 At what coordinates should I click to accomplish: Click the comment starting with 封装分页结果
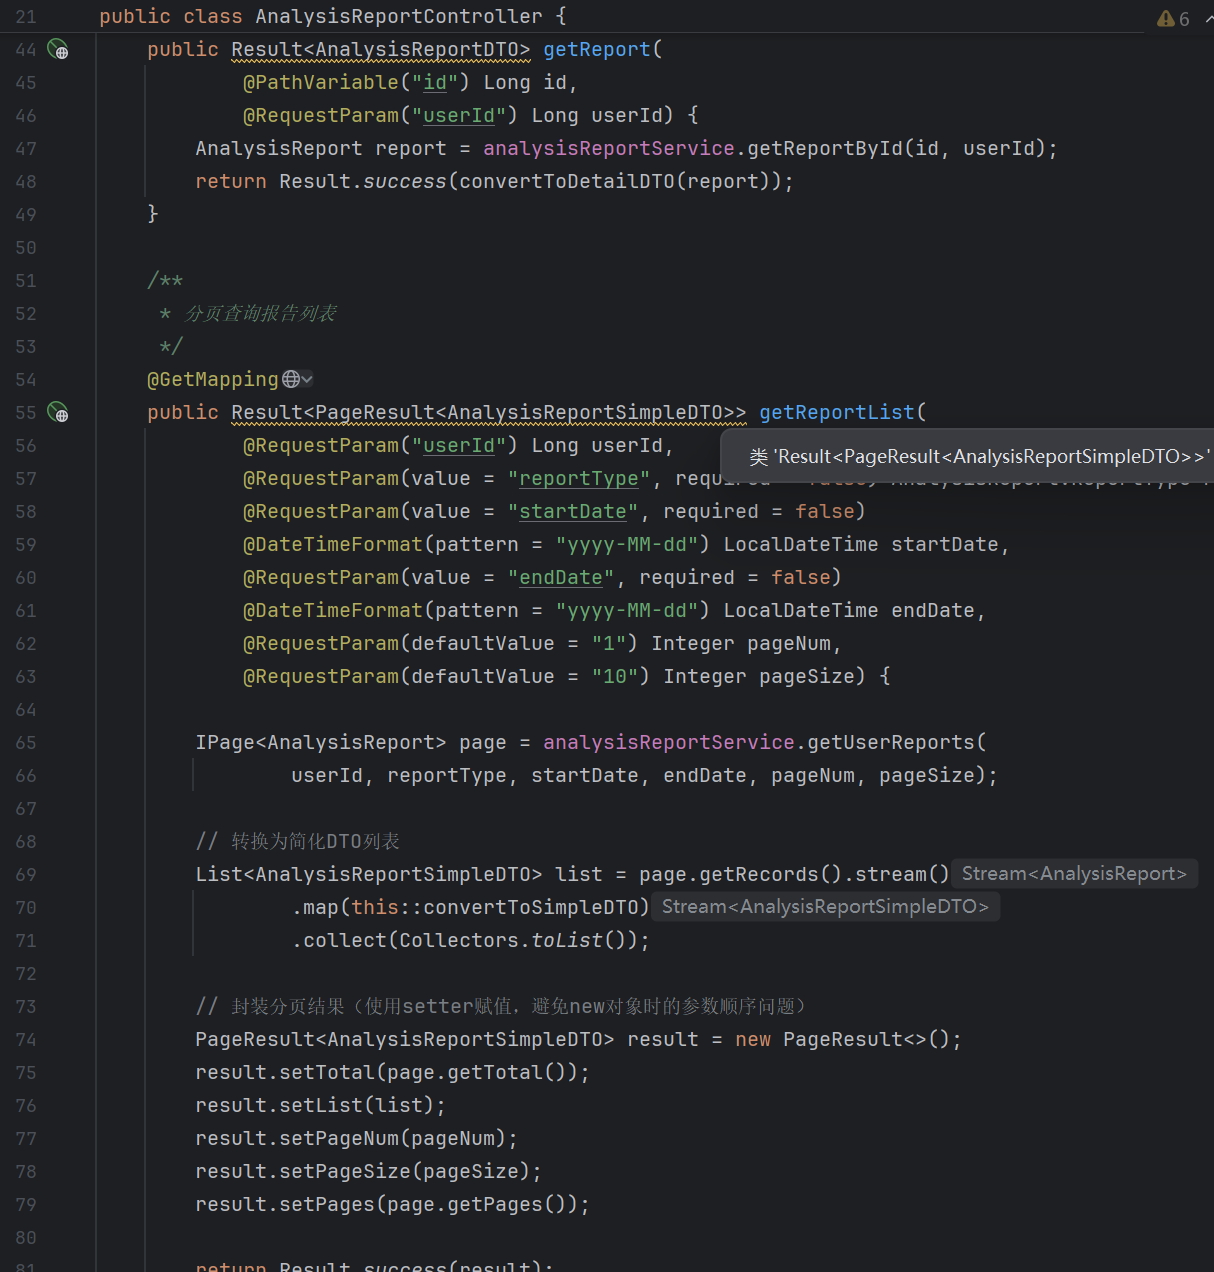(501, 1007)
